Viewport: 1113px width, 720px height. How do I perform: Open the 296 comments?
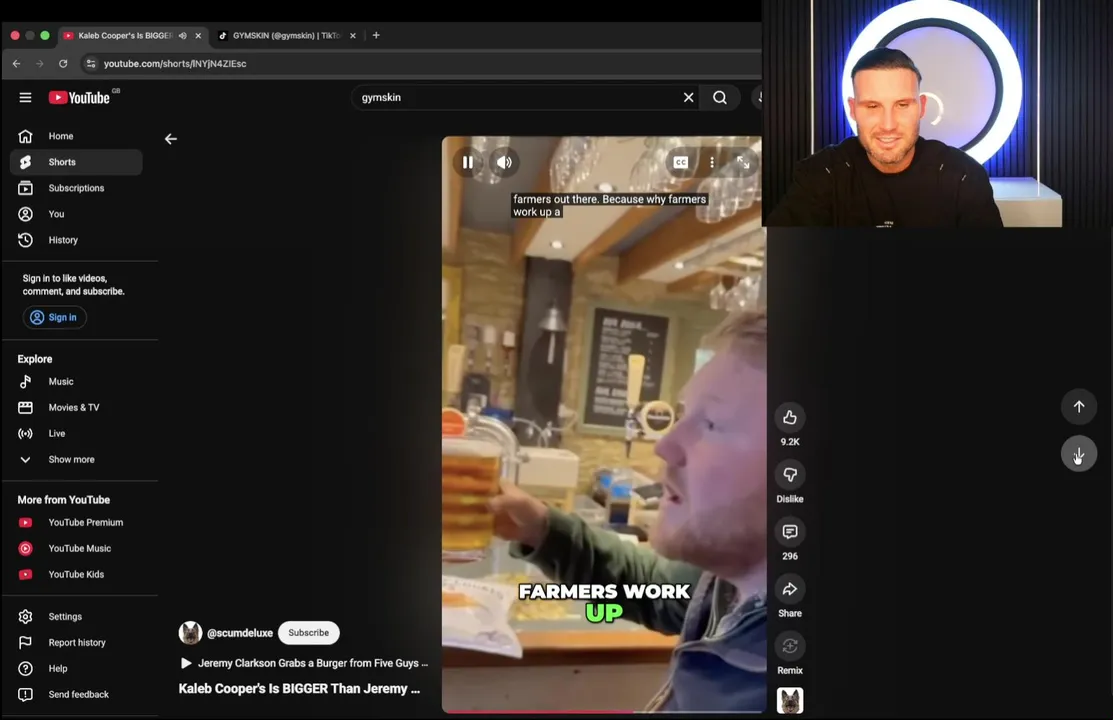pos(790,532)
